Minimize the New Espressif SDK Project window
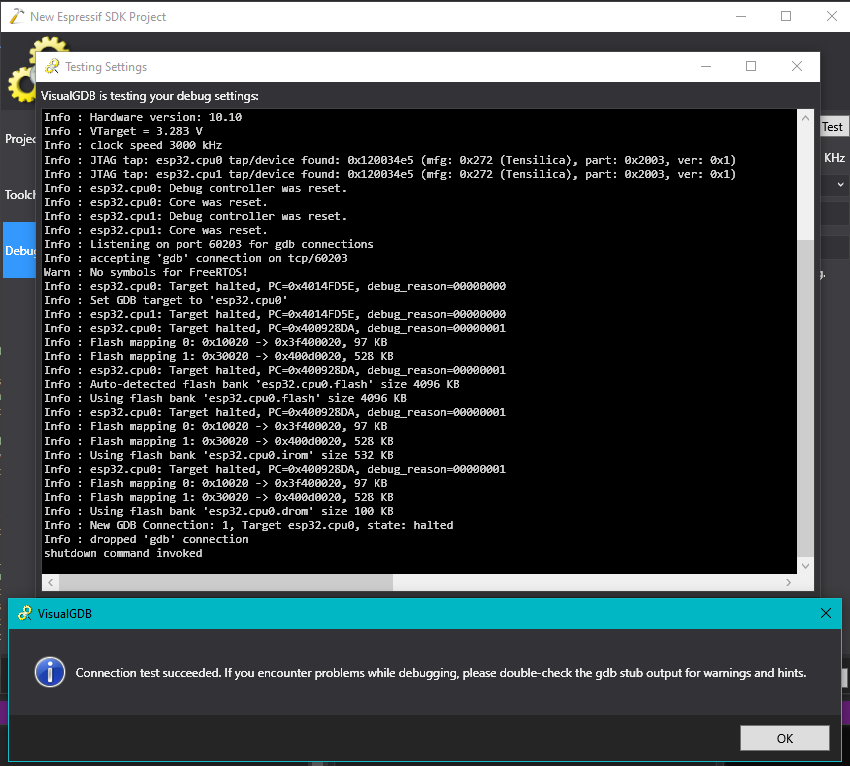Screen dimensions: 850x766 [x=741, y=16]
